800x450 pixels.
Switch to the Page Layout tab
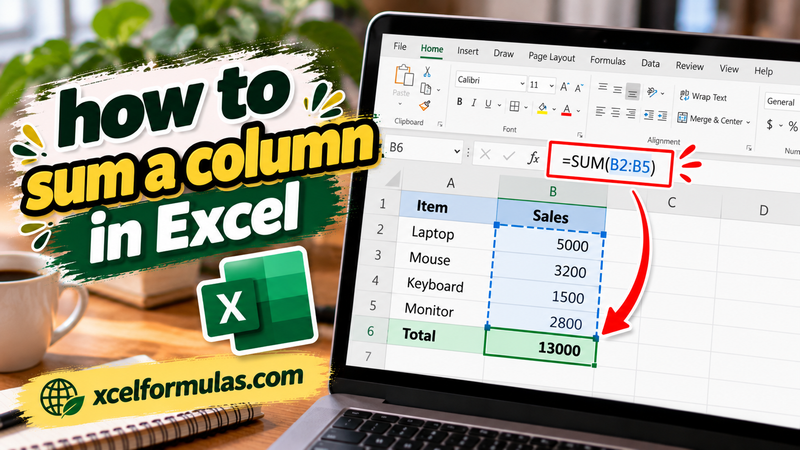click(552, 57)
